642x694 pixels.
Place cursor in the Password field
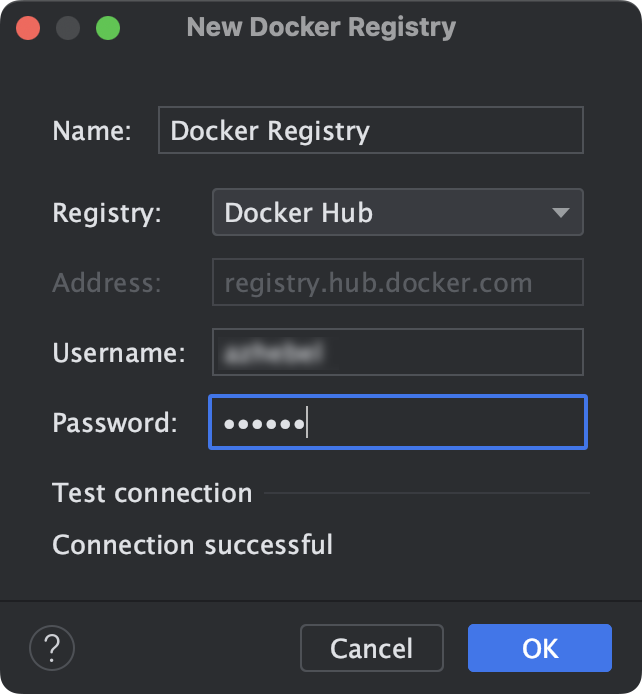398,422
